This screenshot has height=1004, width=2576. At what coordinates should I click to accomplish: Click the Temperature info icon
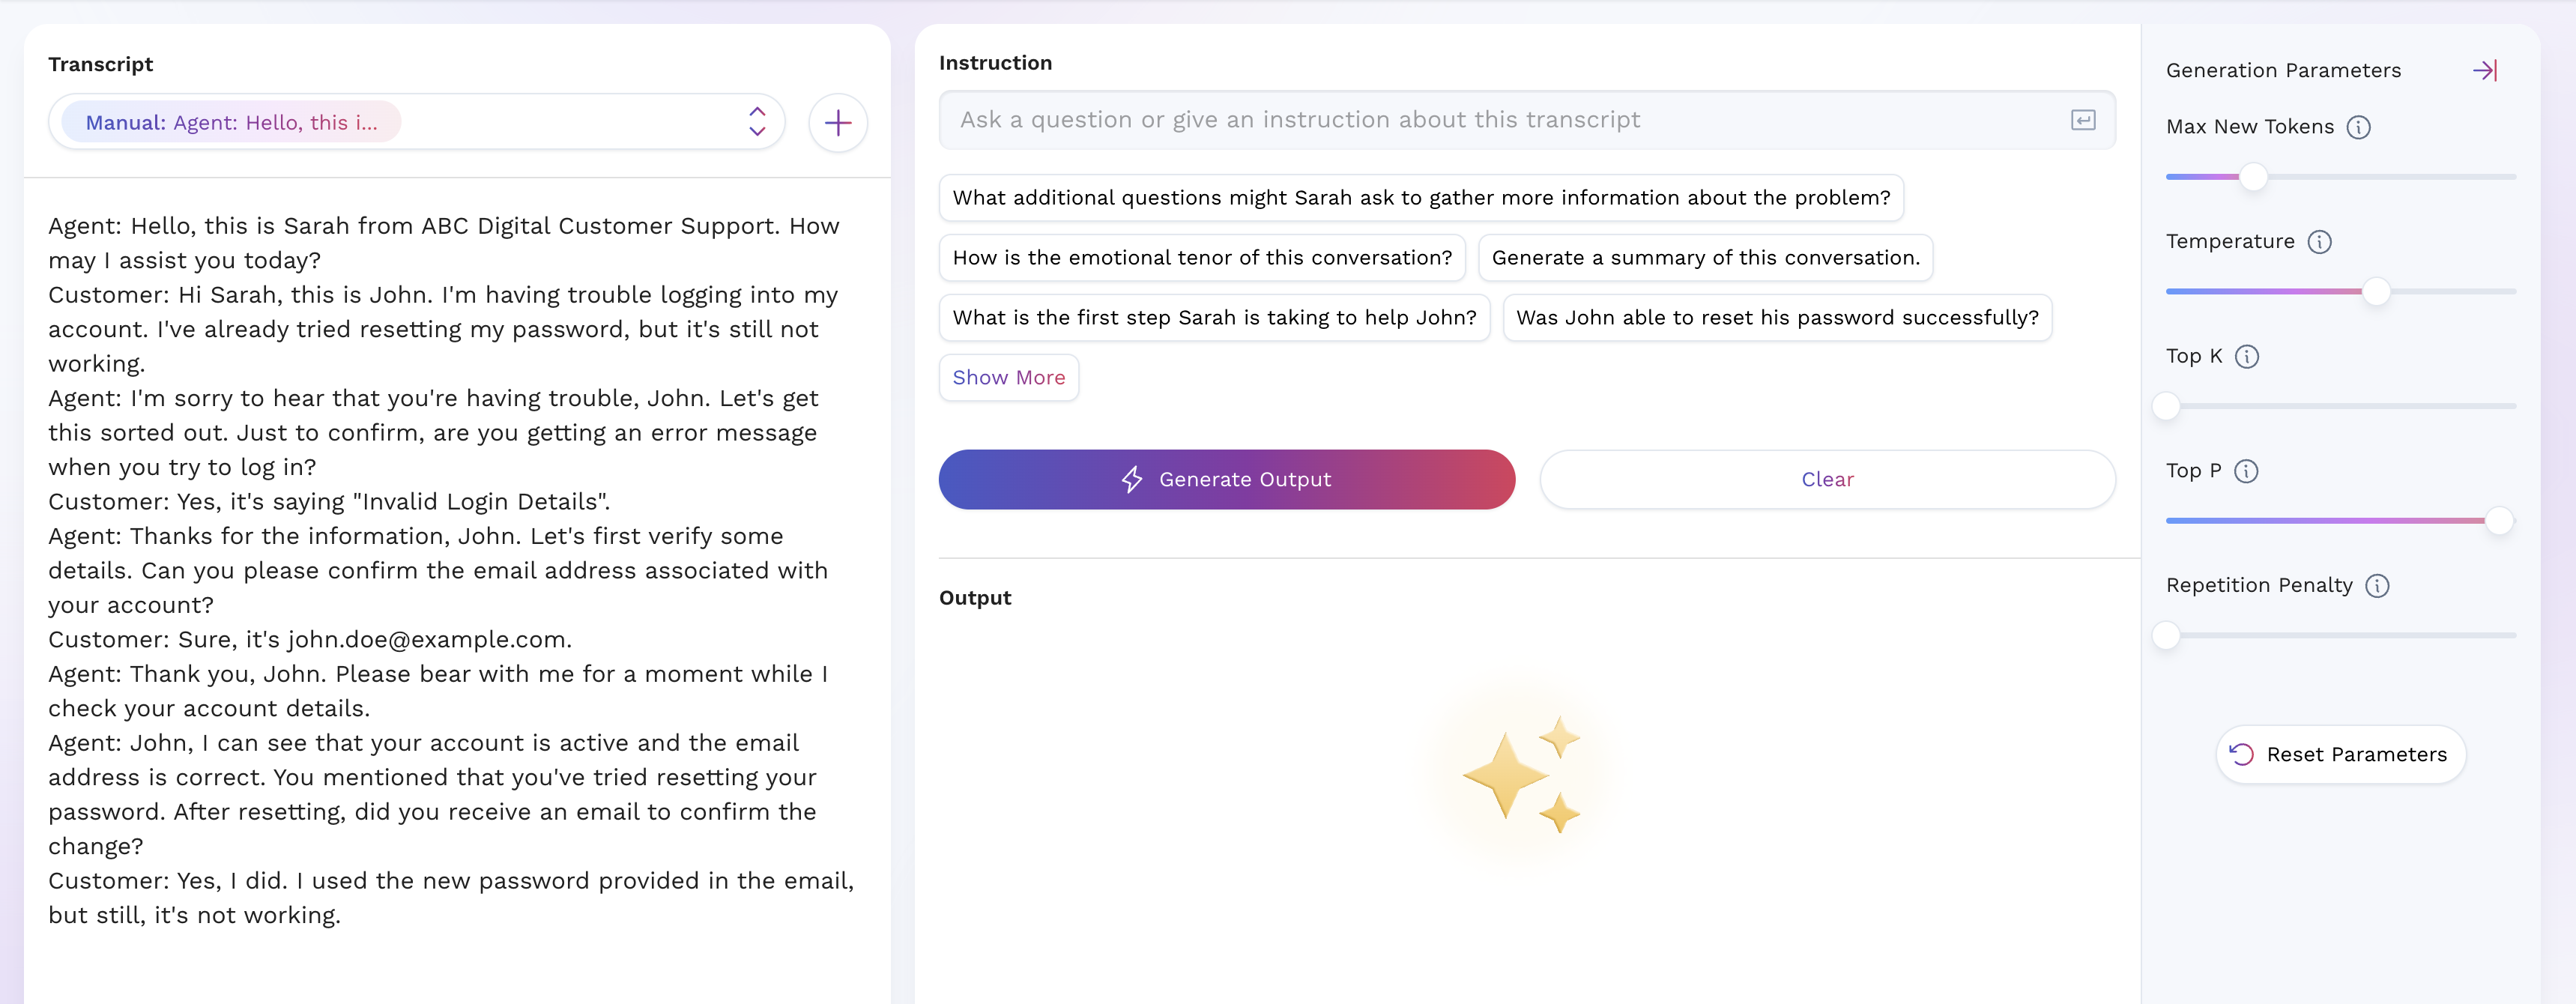2319,242
